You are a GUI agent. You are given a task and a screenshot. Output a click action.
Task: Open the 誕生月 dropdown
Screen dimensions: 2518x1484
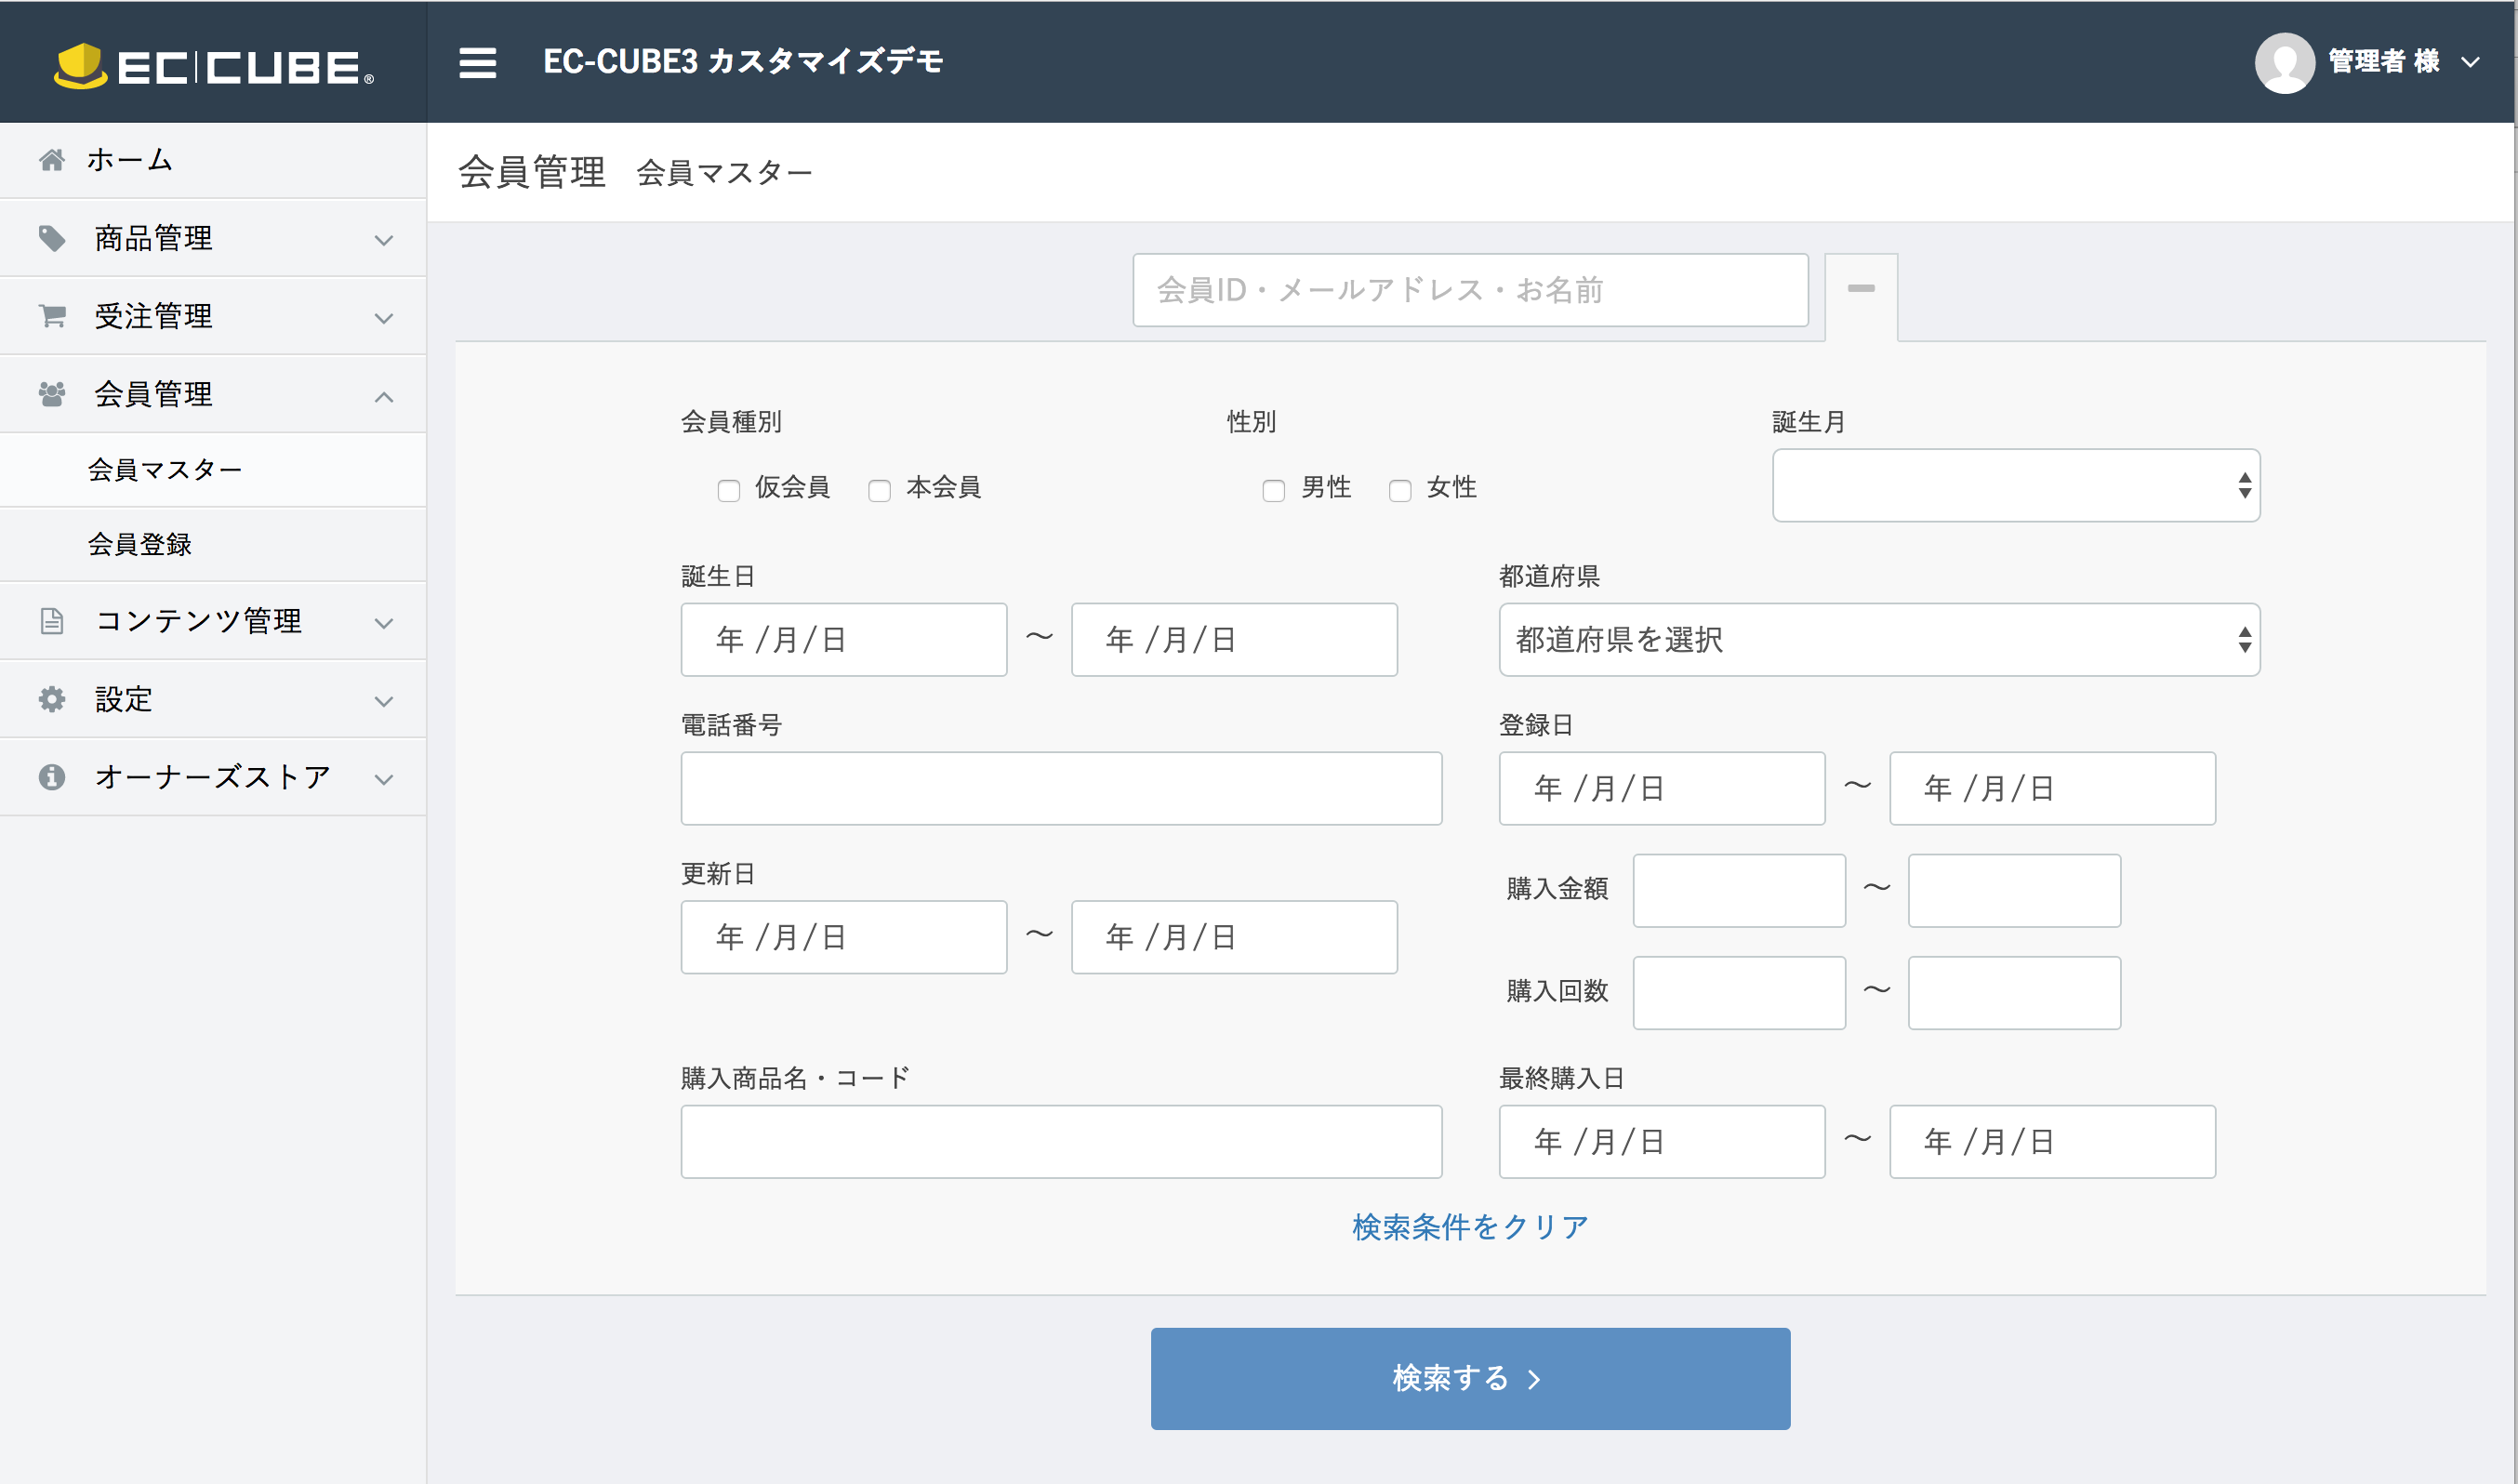click(x=2015, y=486)
